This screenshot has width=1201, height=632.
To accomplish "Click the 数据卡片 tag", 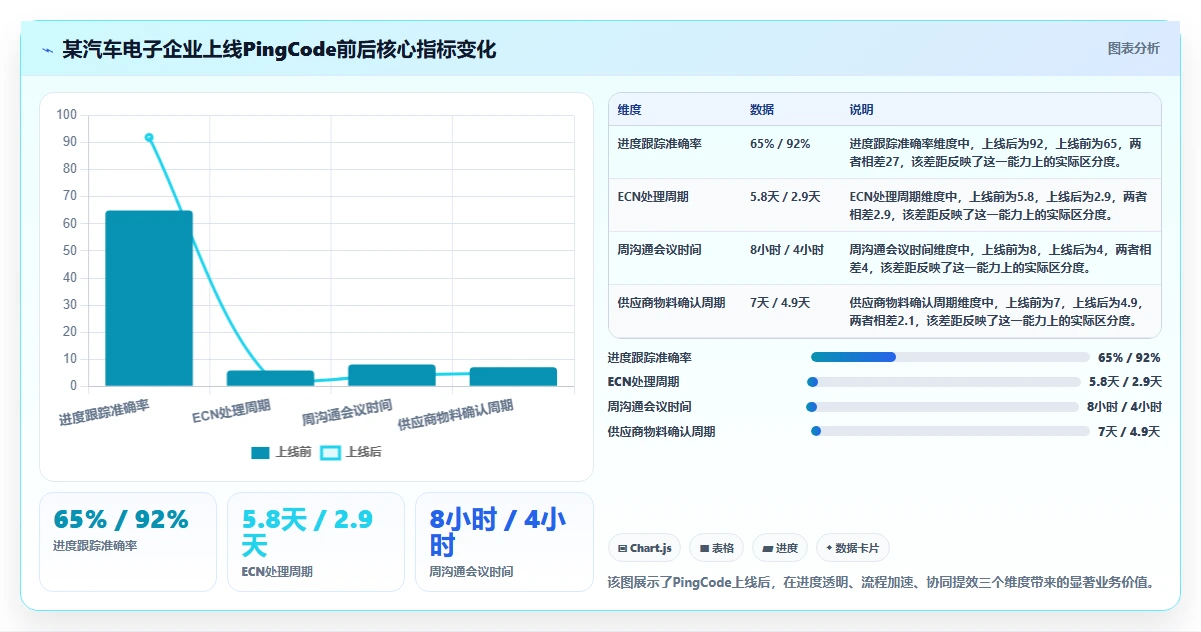I will coord(852,548).
